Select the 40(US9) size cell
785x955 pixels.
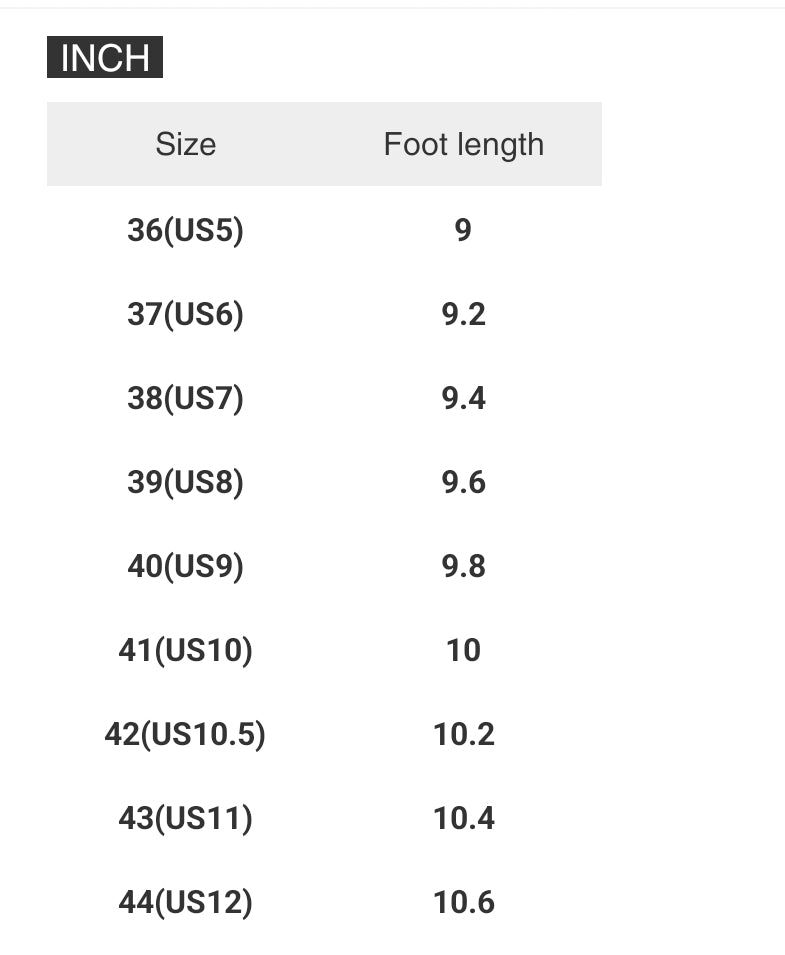[x=185, y=566]
